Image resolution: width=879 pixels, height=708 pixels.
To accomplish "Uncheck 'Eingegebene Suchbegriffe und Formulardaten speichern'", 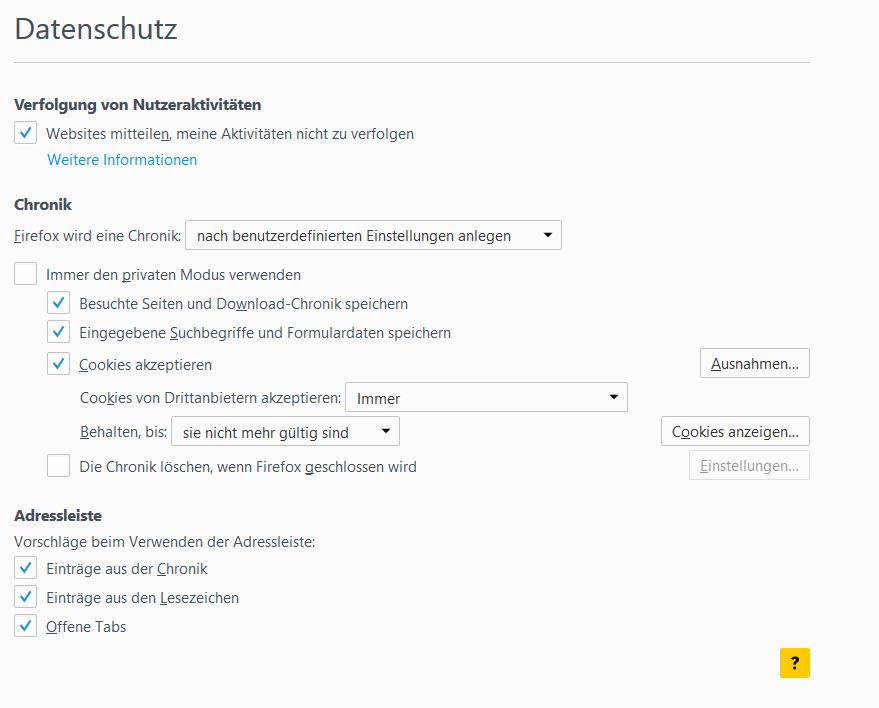I will 59,332.
